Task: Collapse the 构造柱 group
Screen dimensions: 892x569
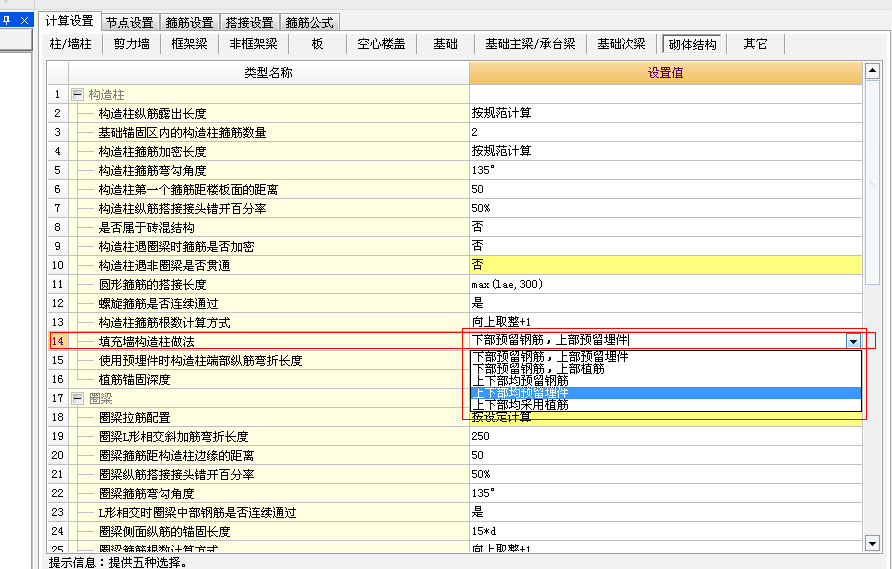Action: (78, 94)
